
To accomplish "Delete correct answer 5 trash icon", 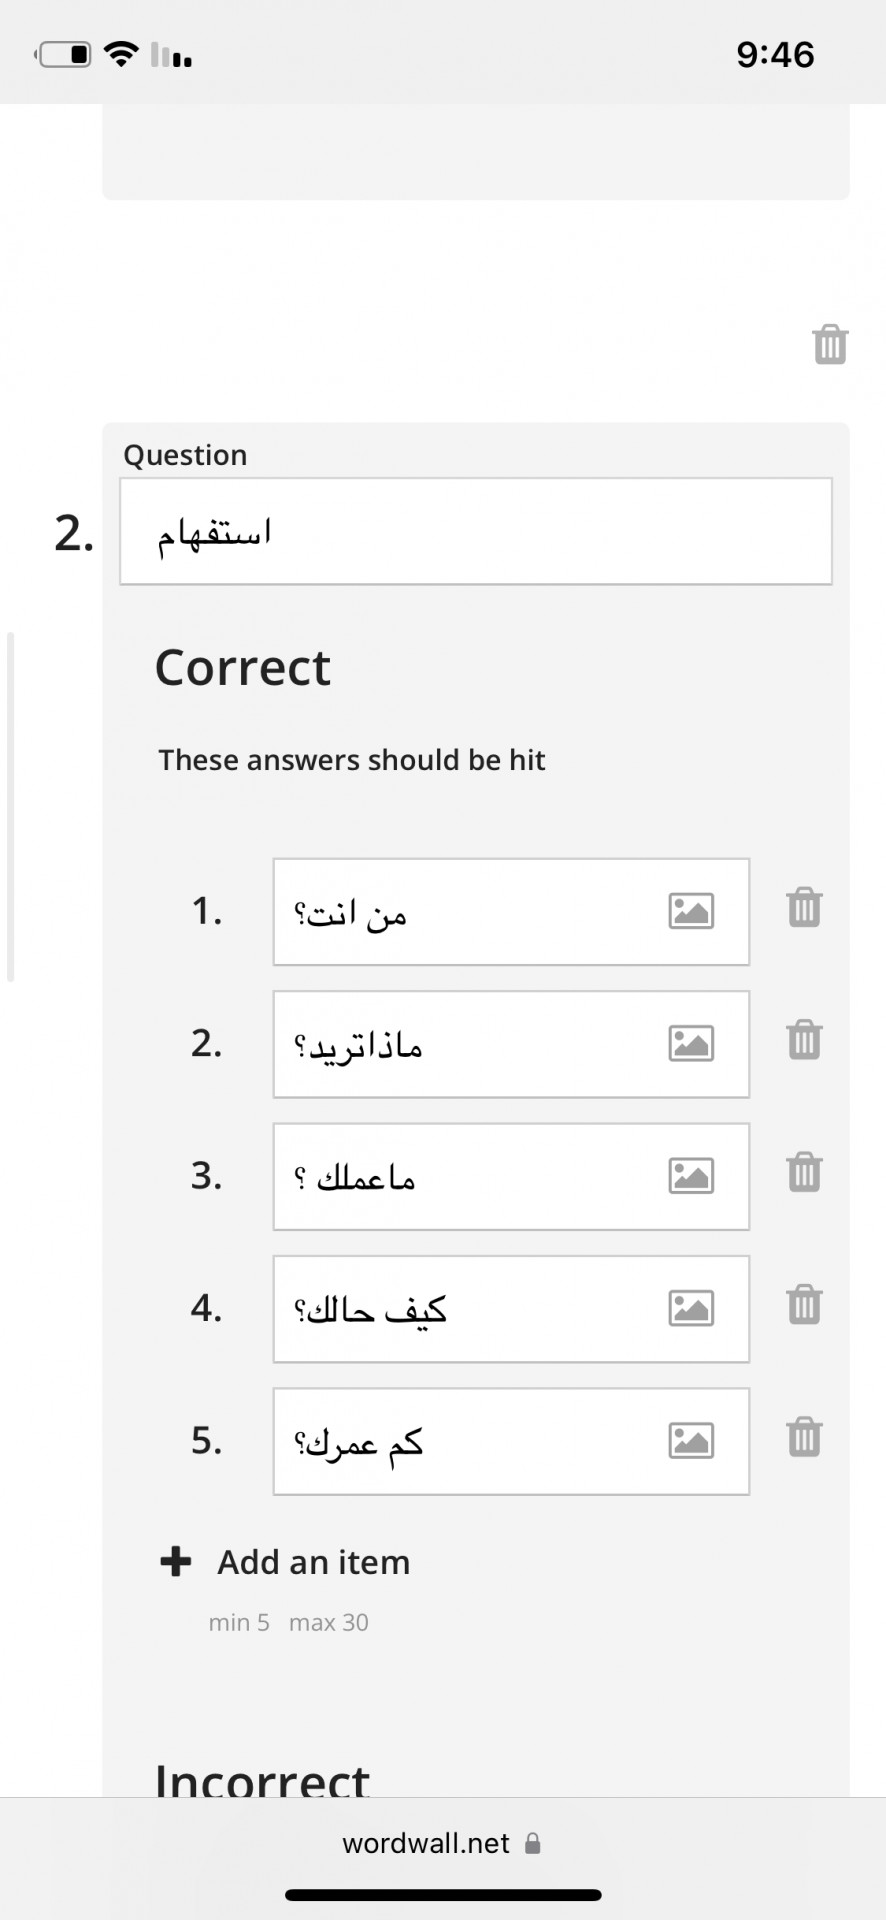I will [x=804, y=1437].
